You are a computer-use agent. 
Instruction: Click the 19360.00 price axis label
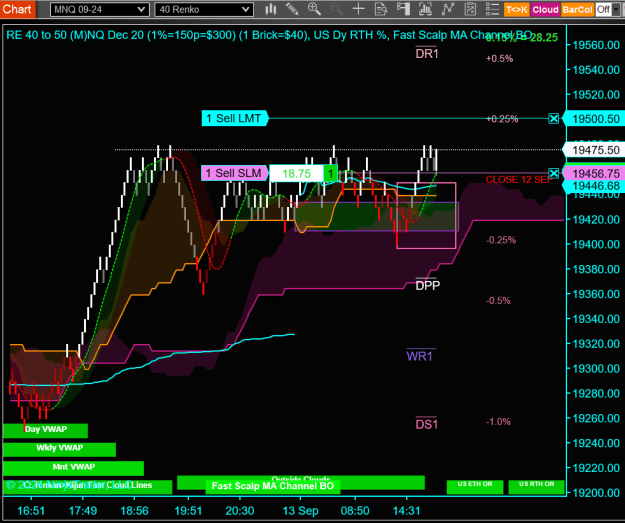(x=596, y=294)
